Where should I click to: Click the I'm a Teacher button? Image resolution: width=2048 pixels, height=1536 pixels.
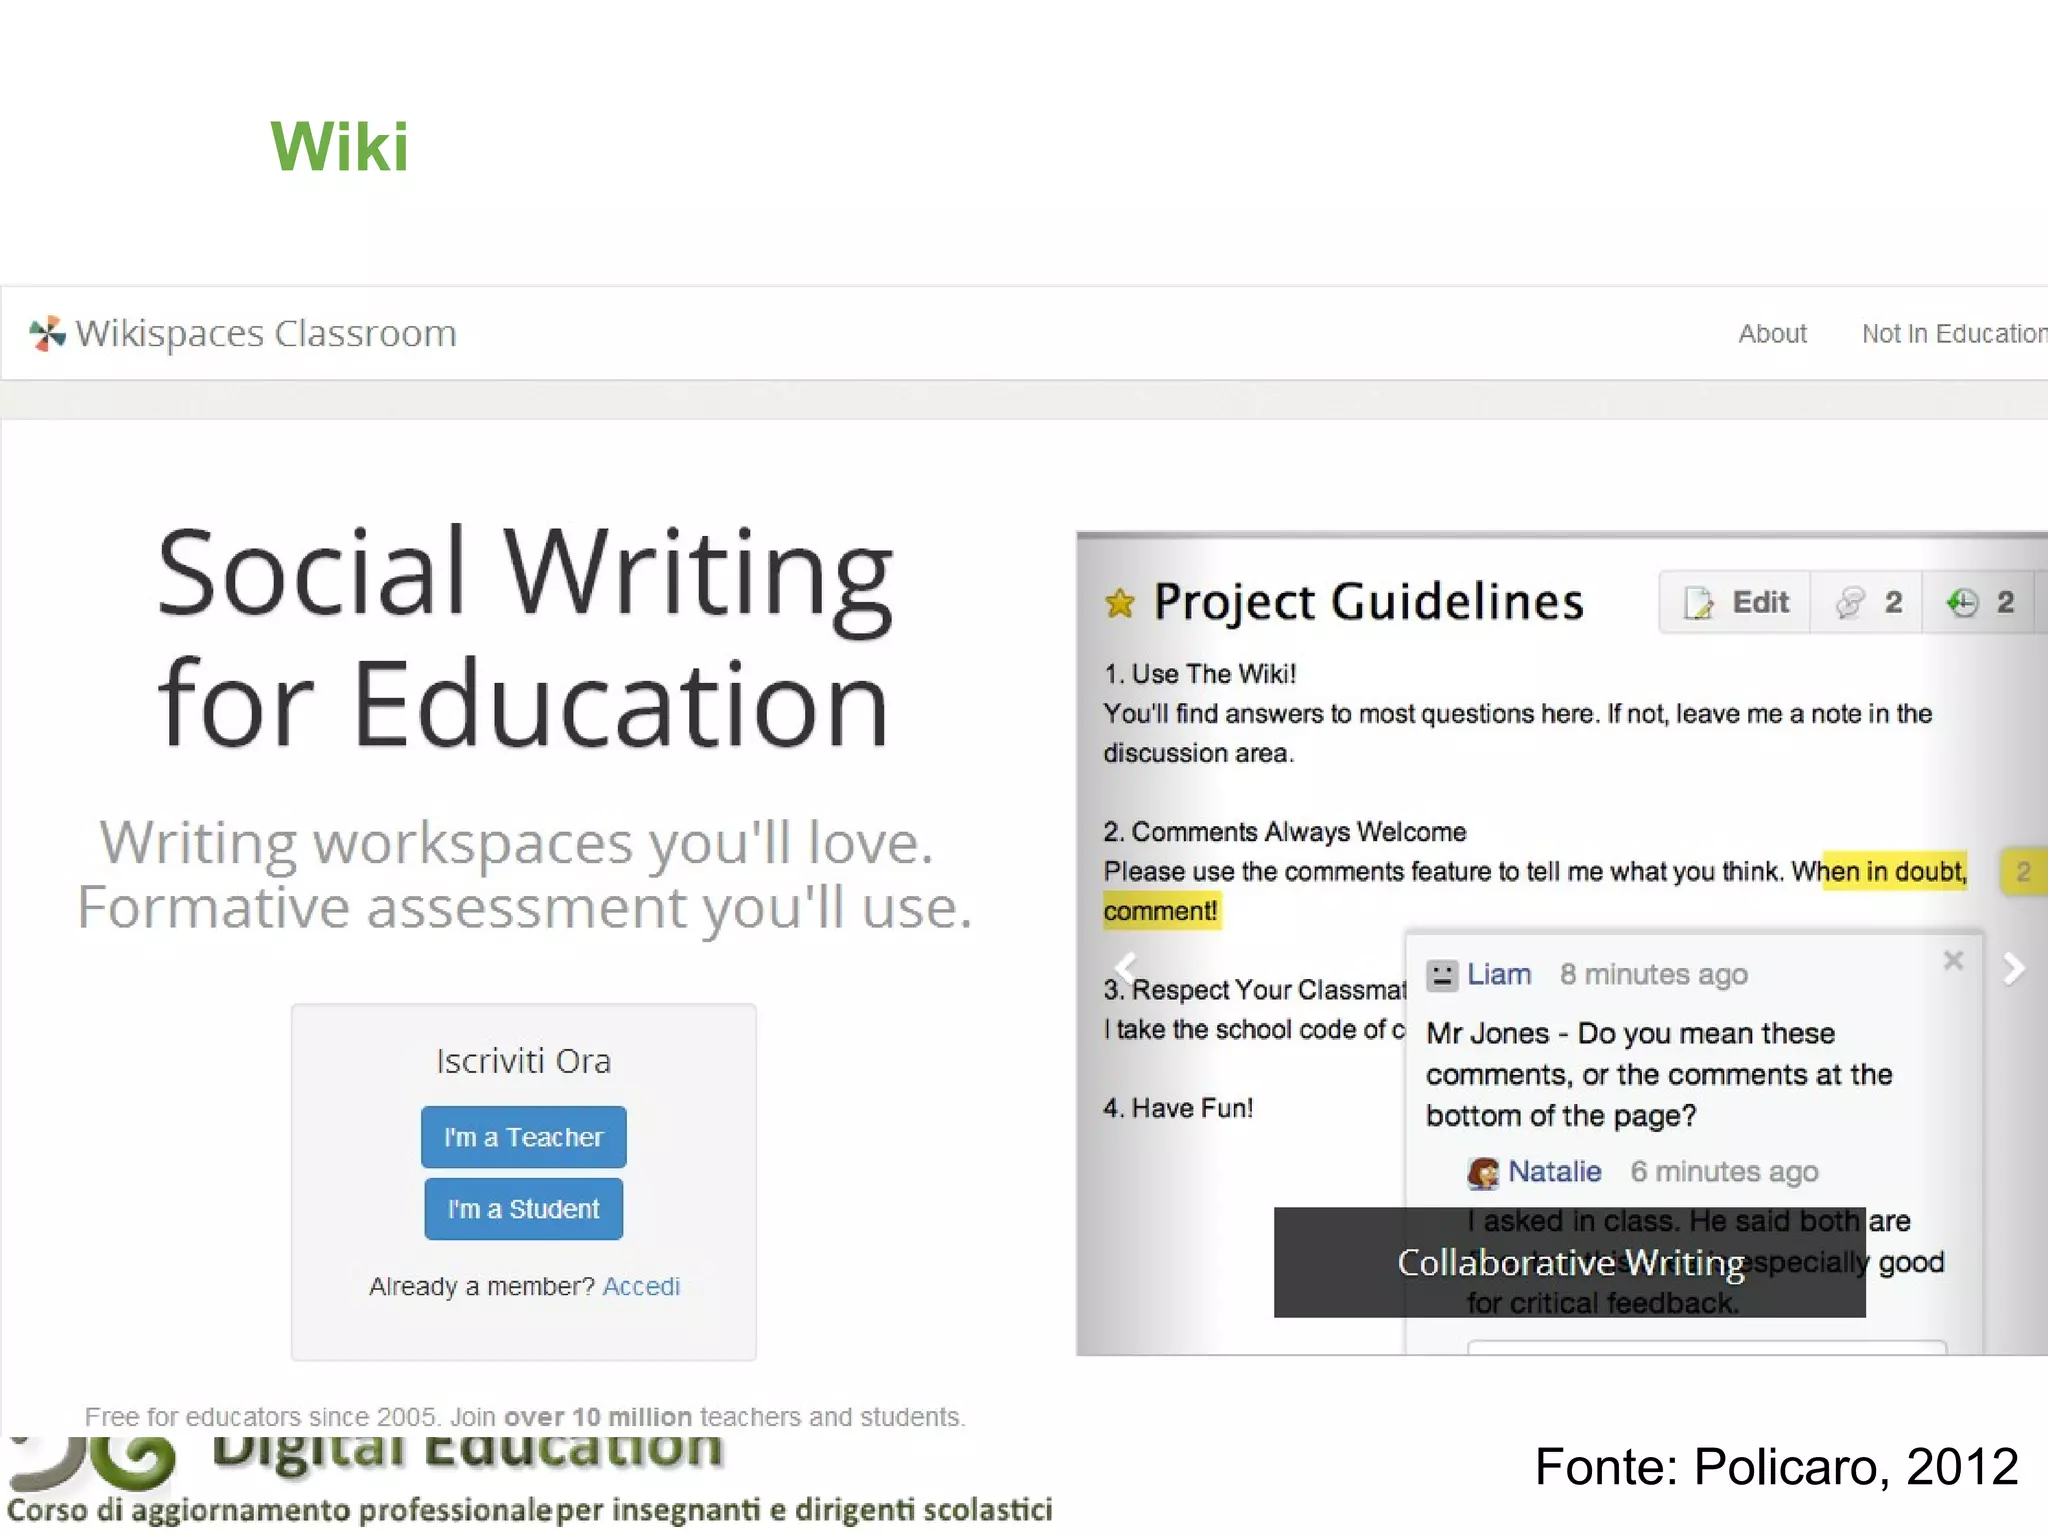(x=523, y=1137)
